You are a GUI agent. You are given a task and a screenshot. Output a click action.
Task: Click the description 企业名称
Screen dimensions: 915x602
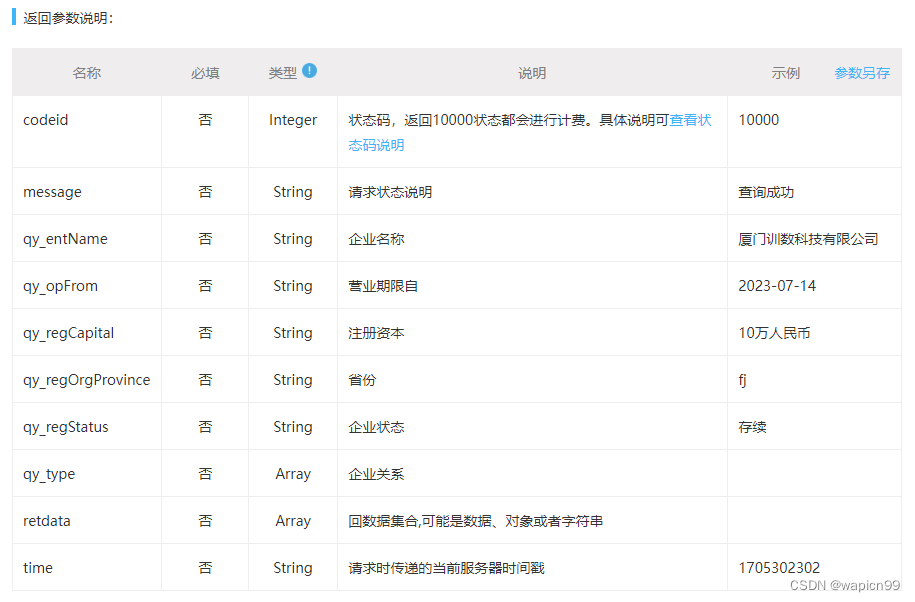coord(376,239)
